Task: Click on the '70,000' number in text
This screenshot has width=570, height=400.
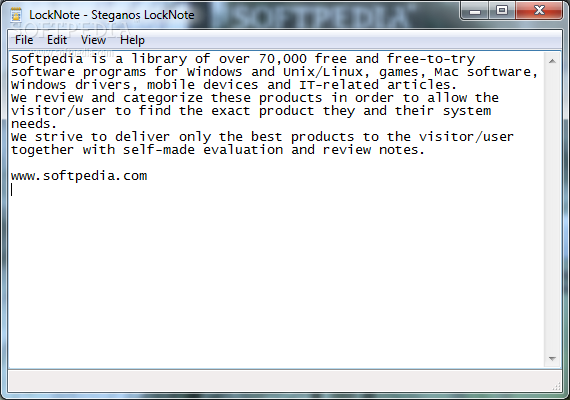Action: [282, 59]
